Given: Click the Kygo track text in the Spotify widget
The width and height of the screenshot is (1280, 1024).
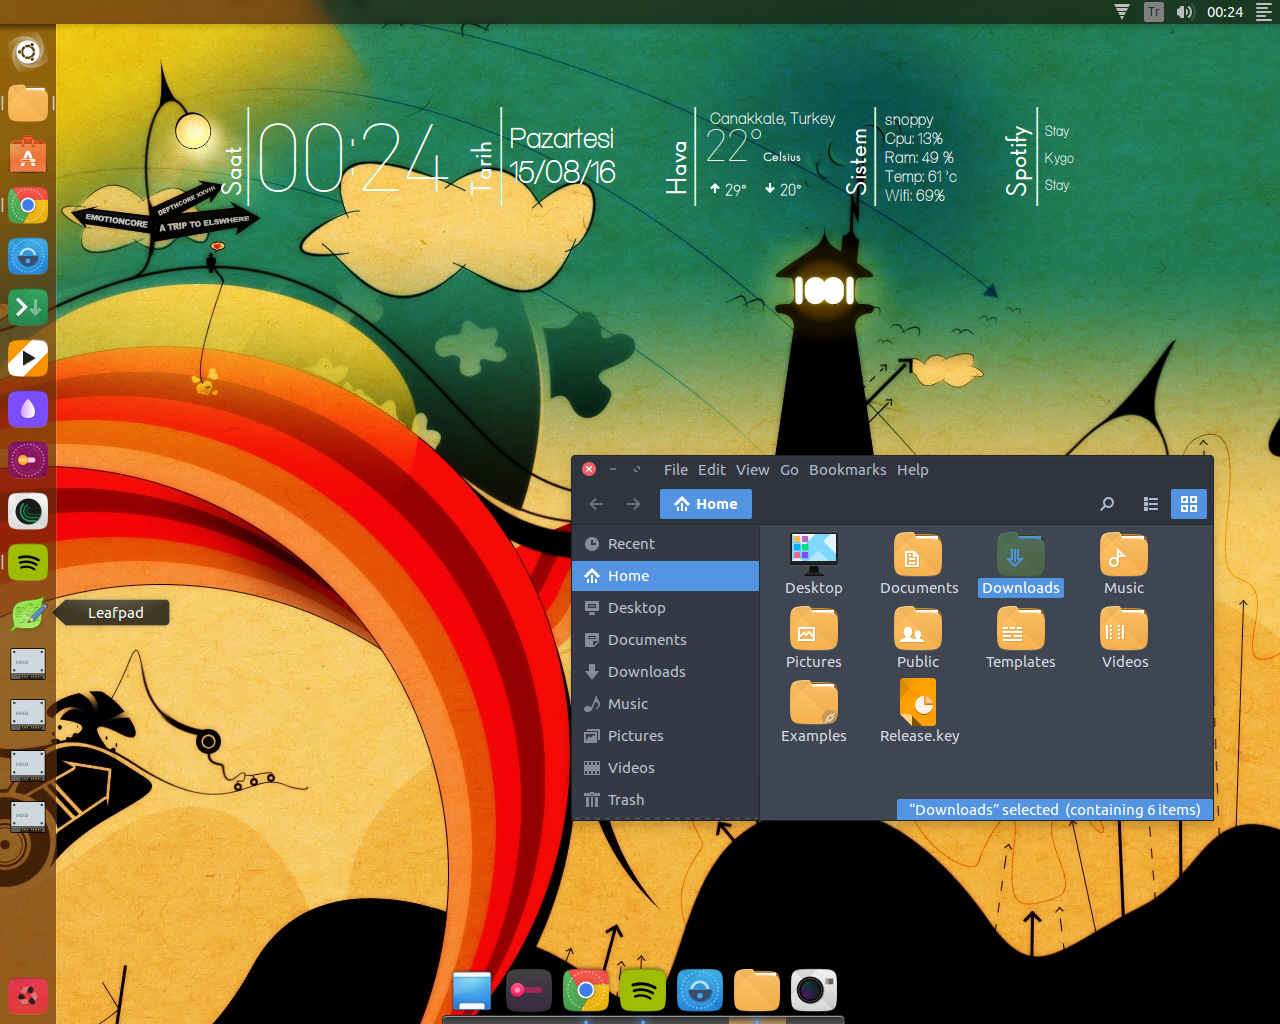Looking at the screenshot, I should point(1059,158).
